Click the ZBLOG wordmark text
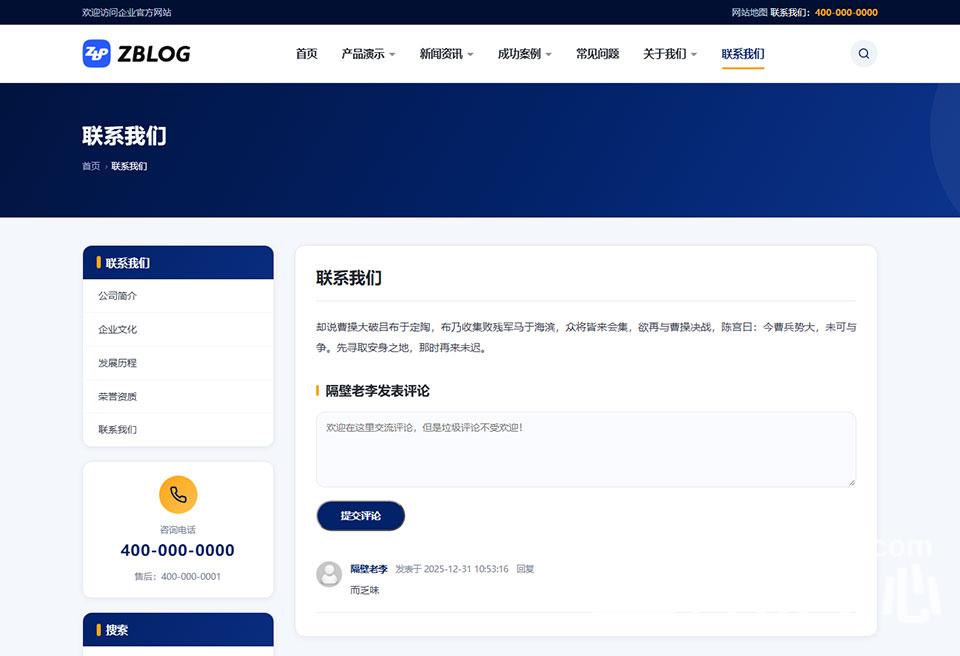 tap(154, 54)
